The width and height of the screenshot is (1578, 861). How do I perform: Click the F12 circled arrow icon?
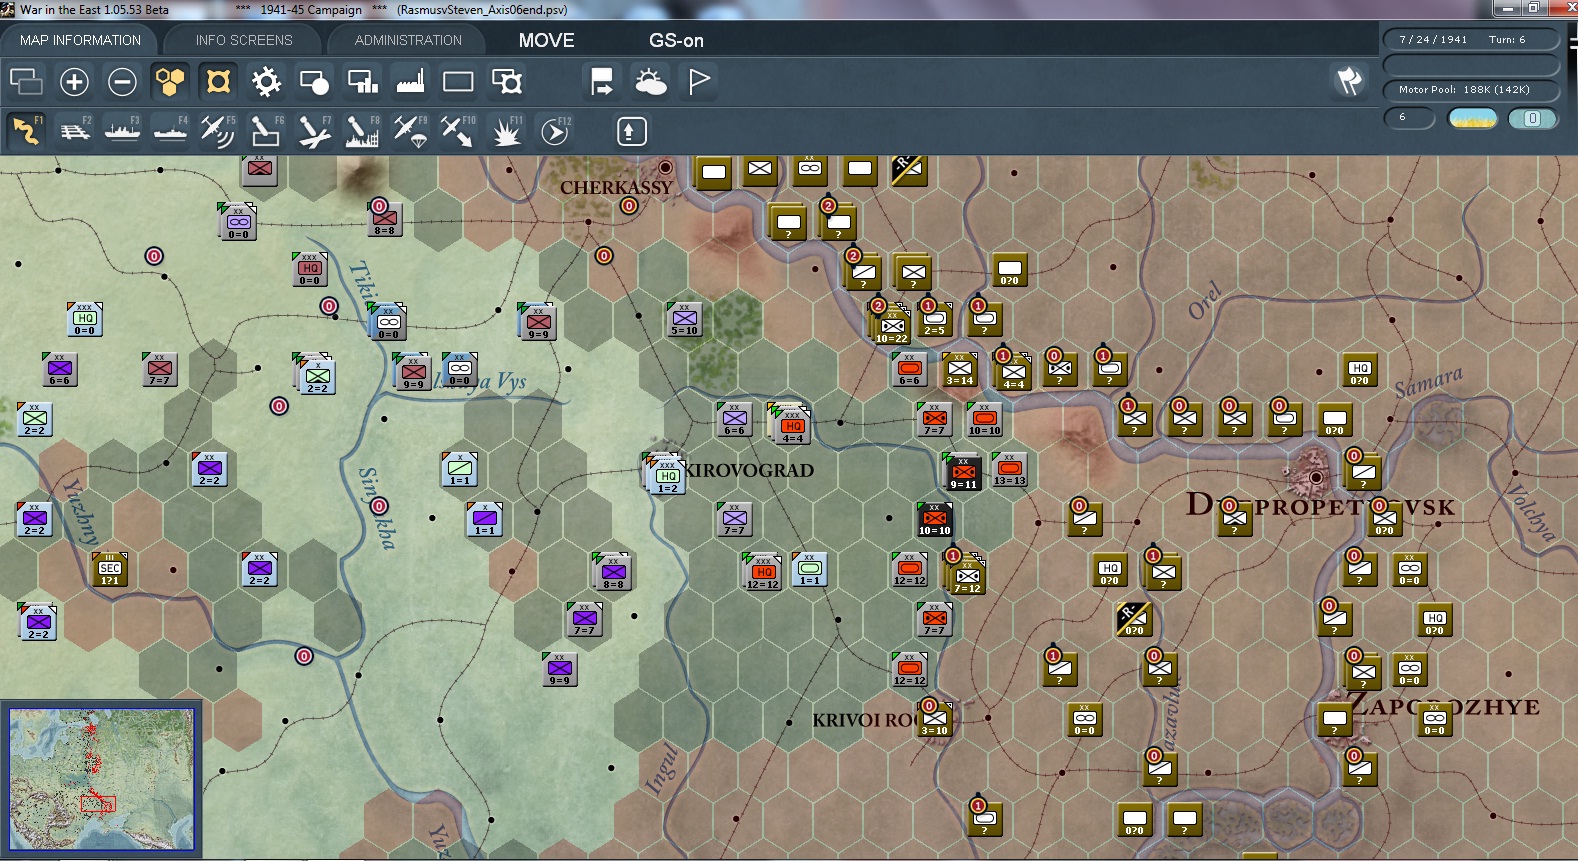[x=555, y=131]
